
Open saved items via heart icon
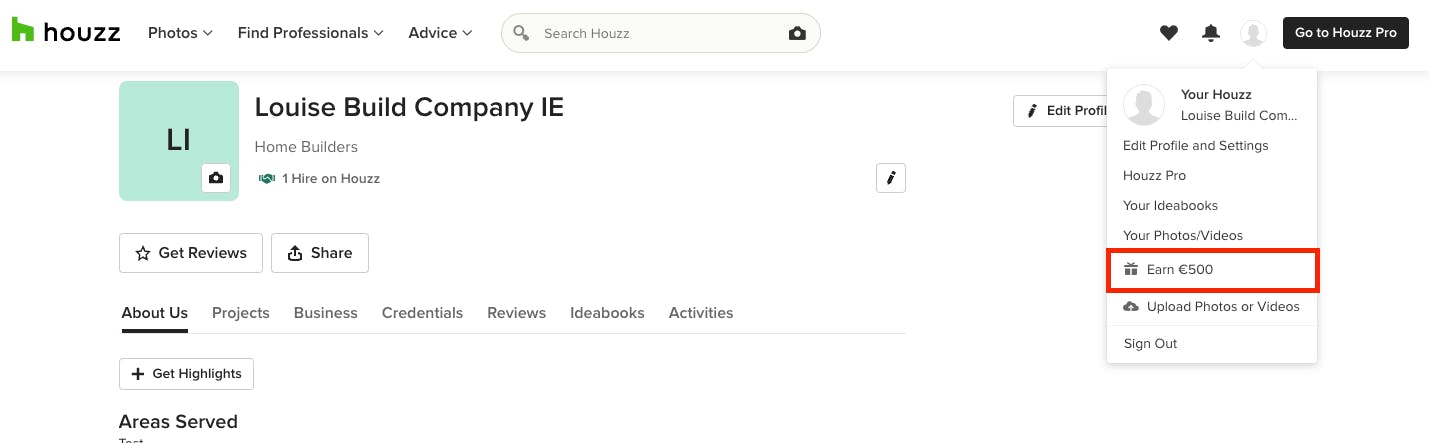1168,33
